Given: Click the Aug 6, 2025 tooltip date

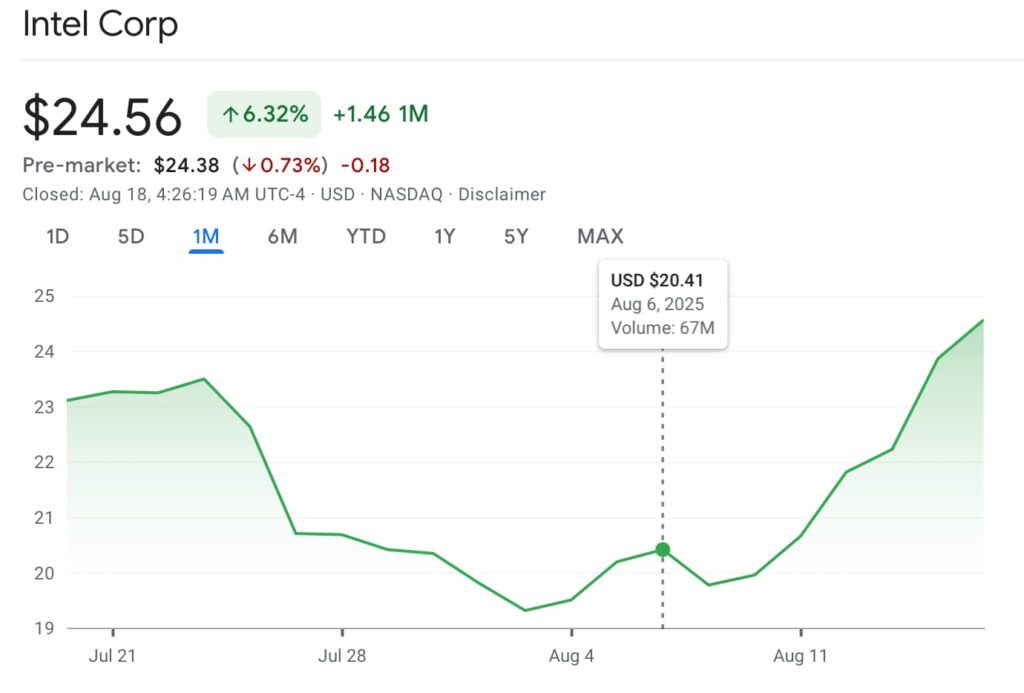Looking at the screenshot, I should pos(657,304).
